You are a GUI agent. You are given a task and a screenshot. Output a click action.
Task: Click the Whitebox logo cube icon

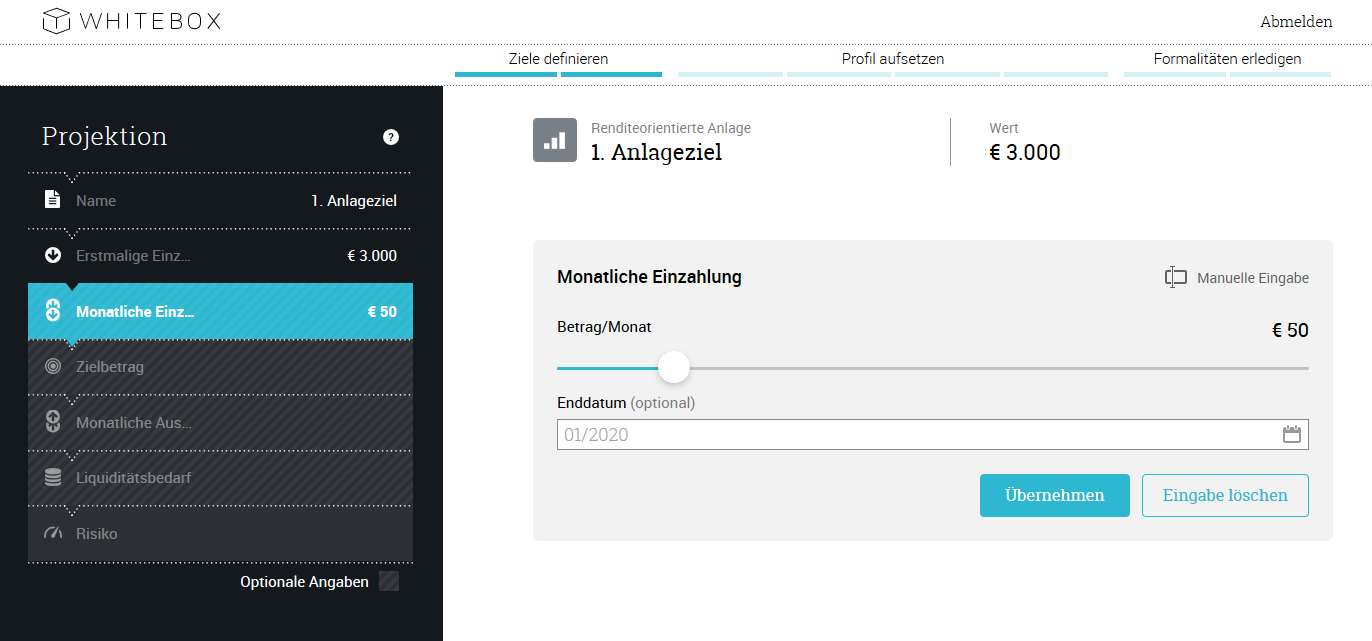point(56,20)
